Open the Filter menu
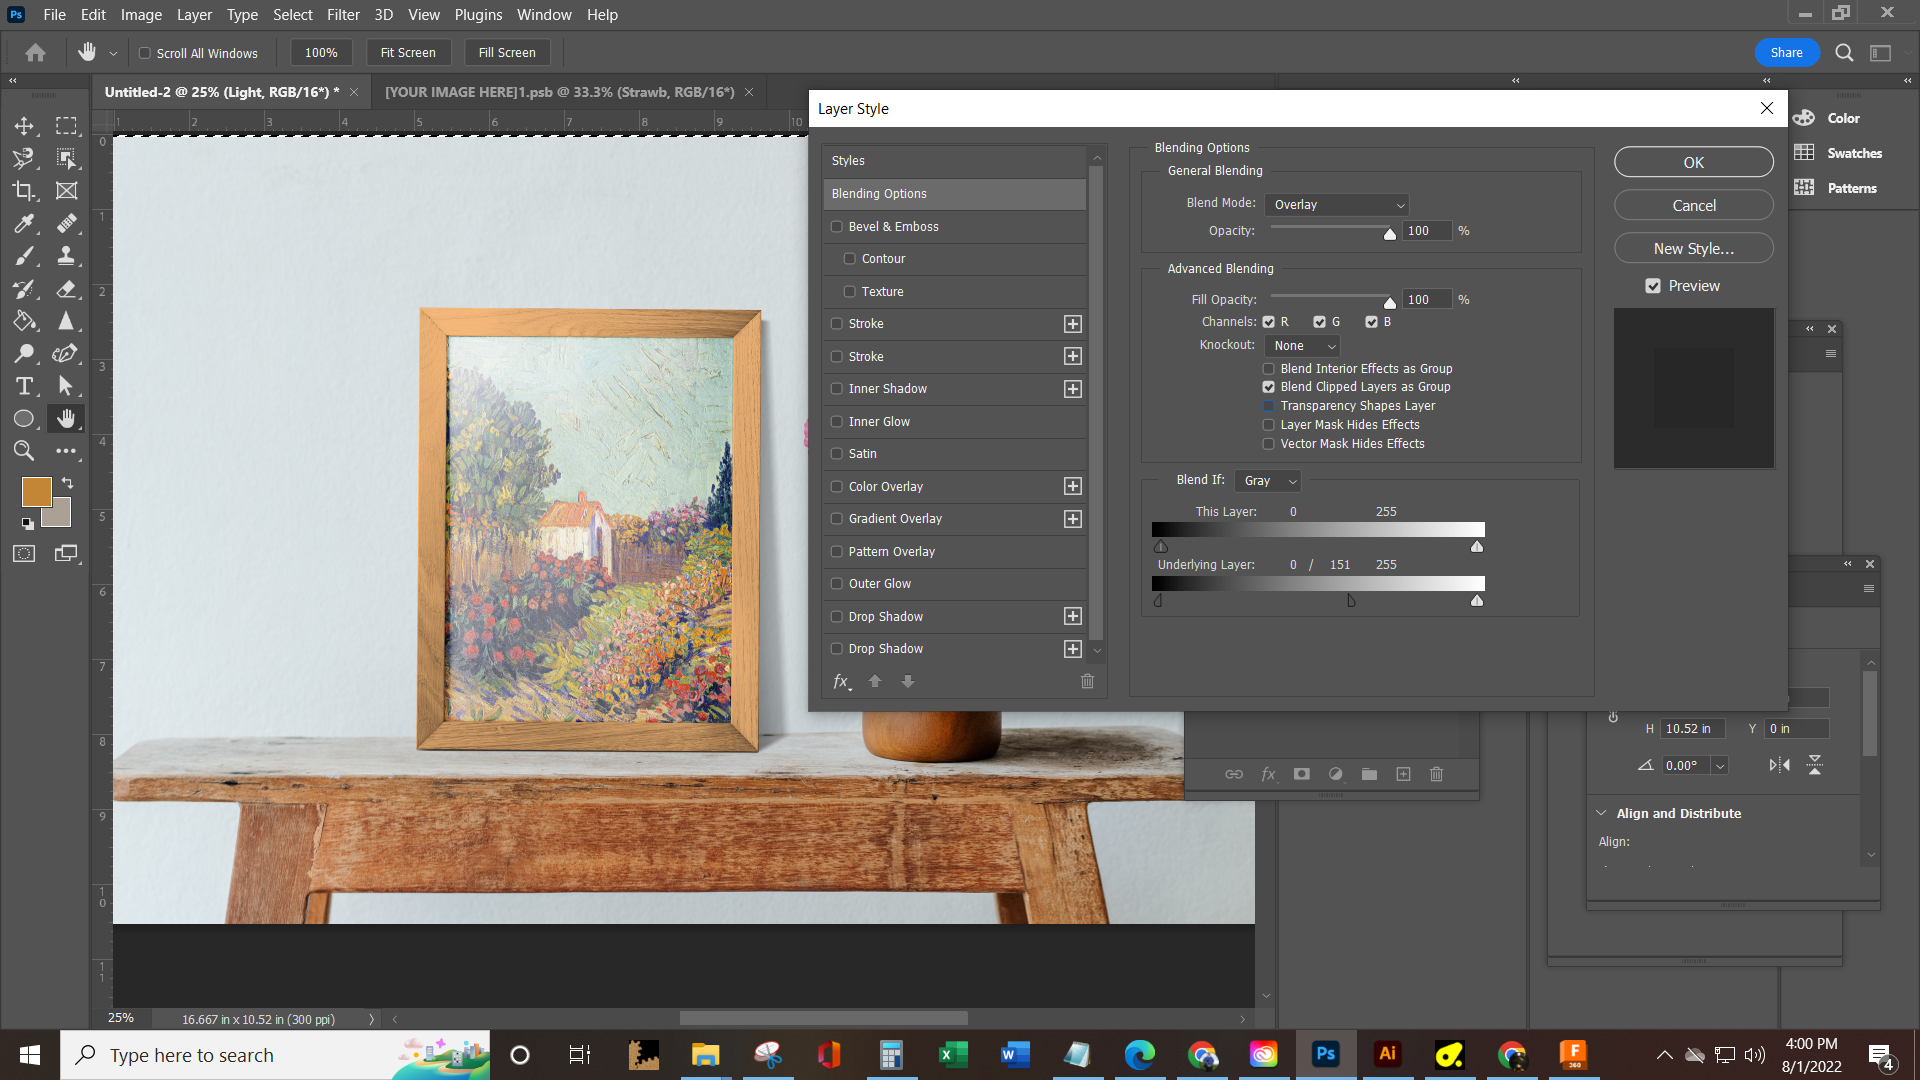Viewport: 1920px width, 1080px height. coord(343,14)
